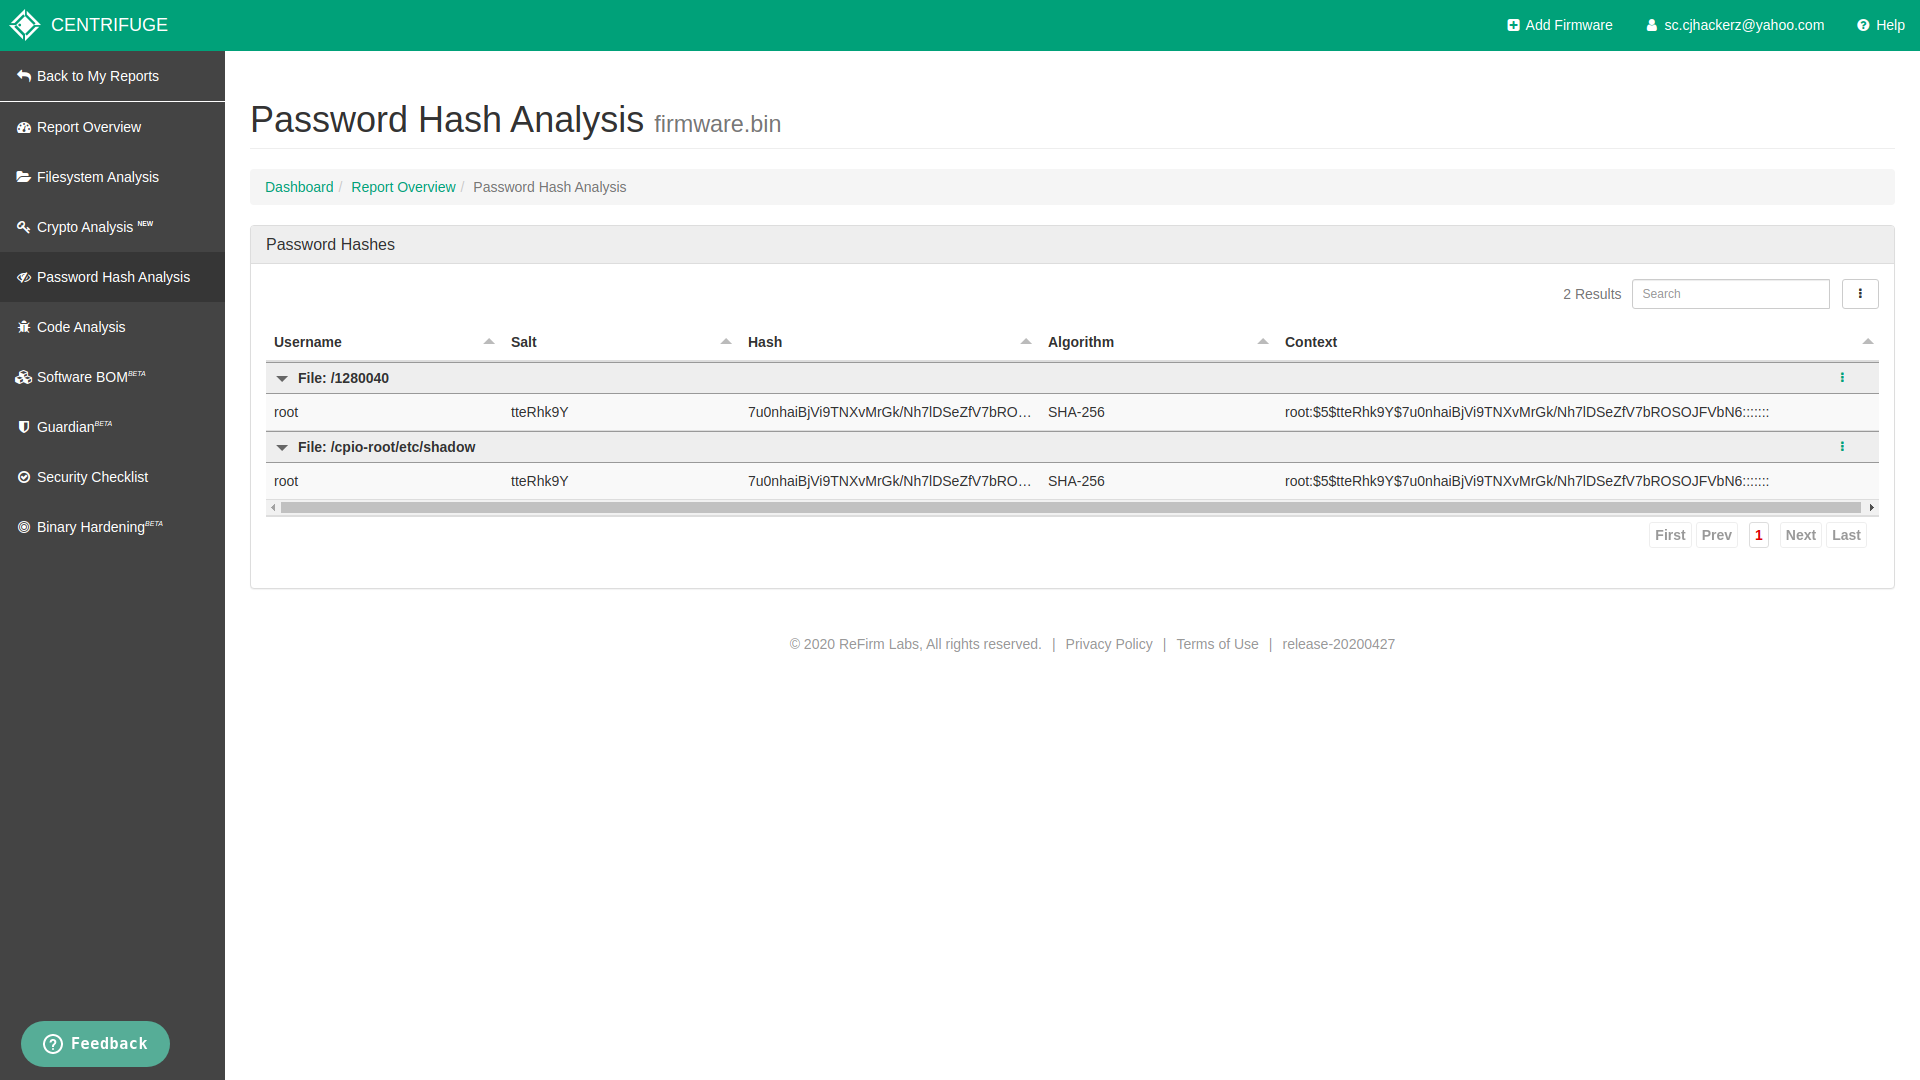Open Binary Hardening in sidebar
Screen dimensions: 1920x1080
point(112,527)
